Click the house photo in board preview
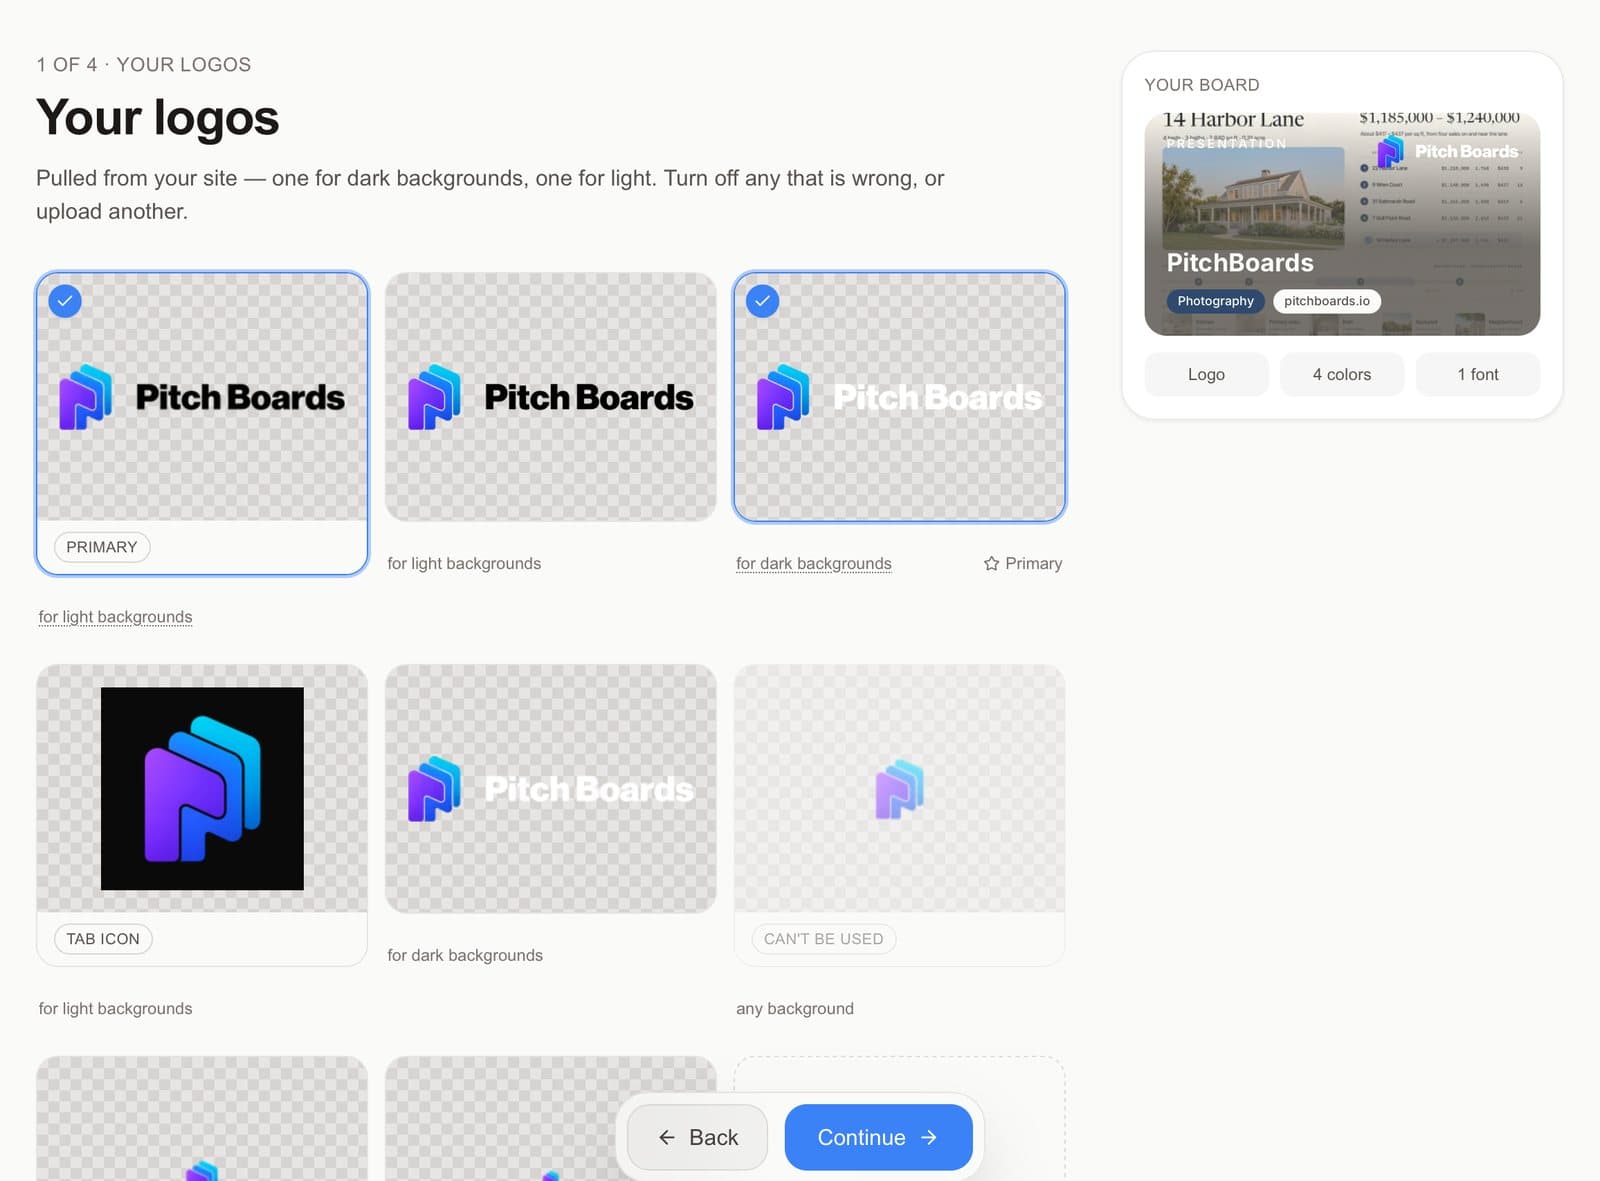The height and width of the screenshot is (1181, 1600). click(x=1253, y=197)
